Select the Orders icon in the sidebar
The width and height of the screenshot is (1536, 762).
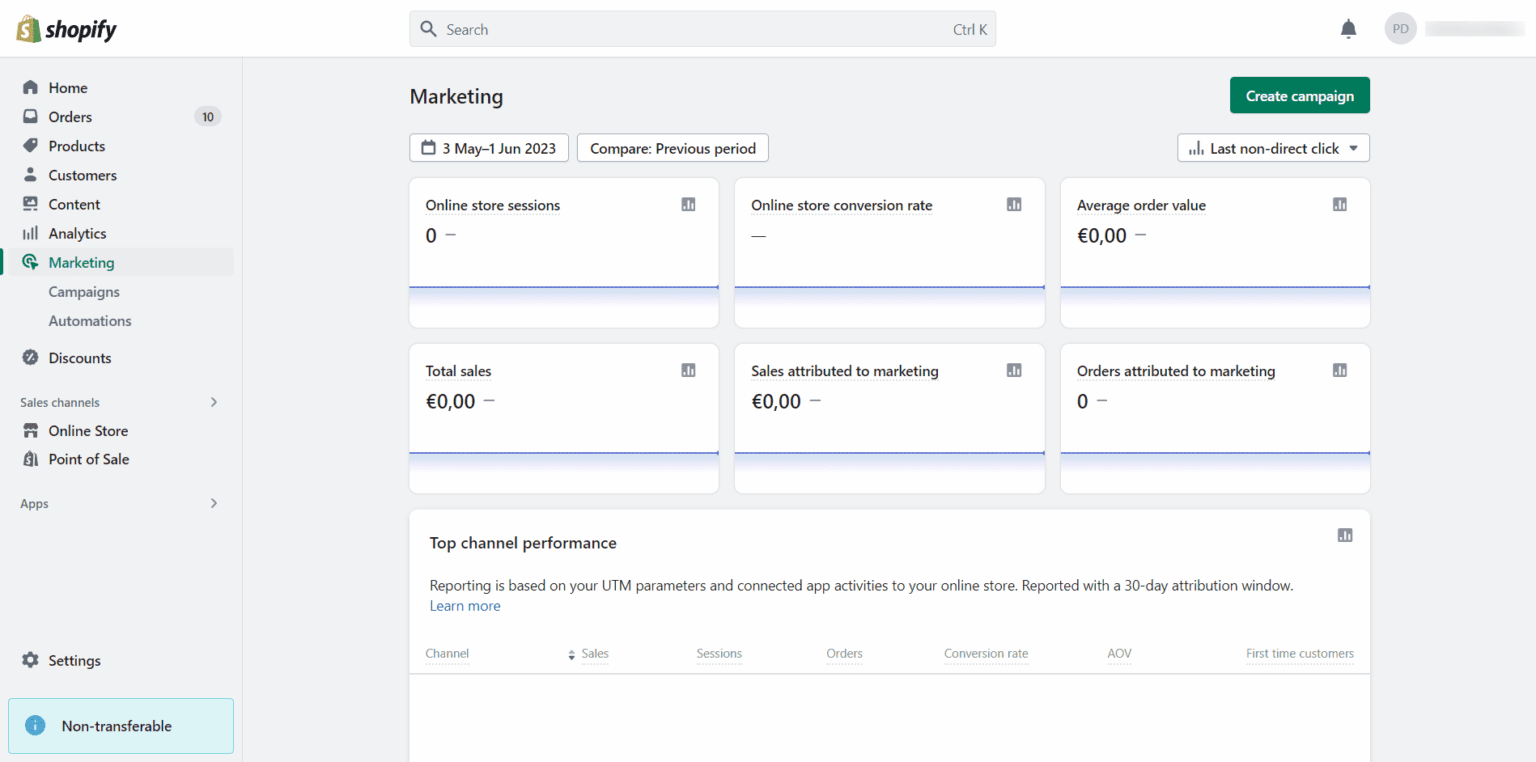[30, 116]
